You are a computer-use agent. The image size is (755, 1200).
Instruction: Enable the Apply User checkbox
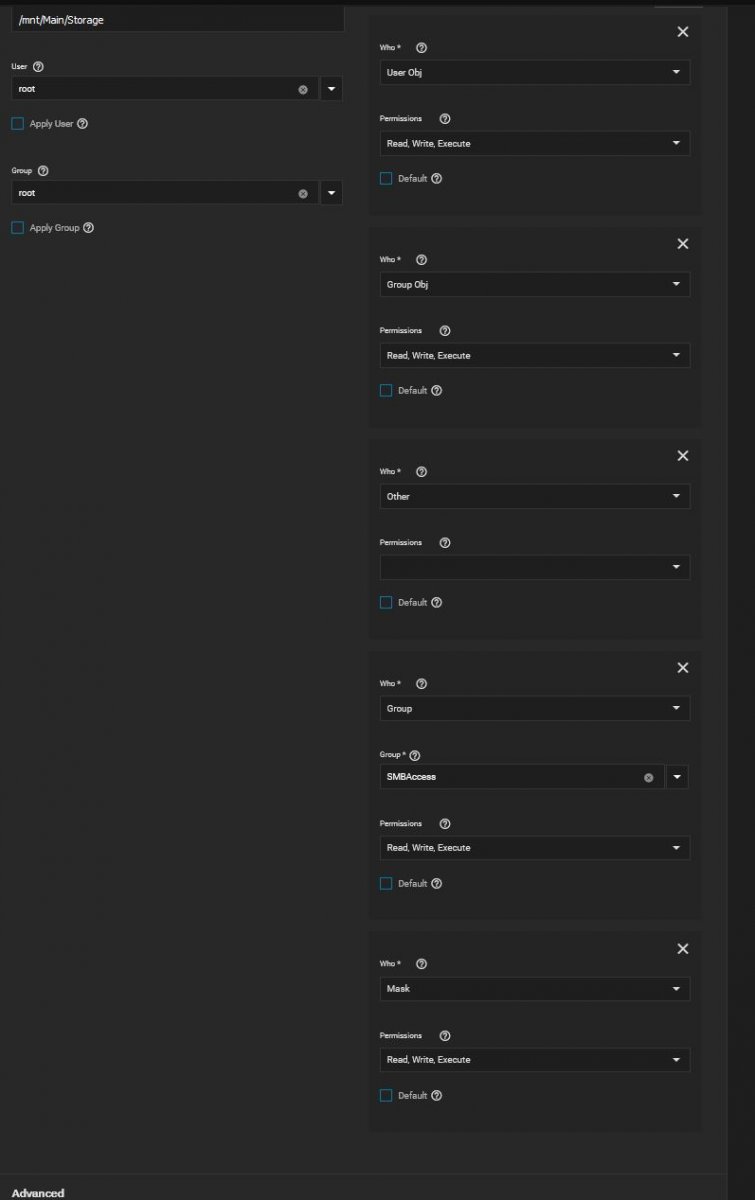17,124
